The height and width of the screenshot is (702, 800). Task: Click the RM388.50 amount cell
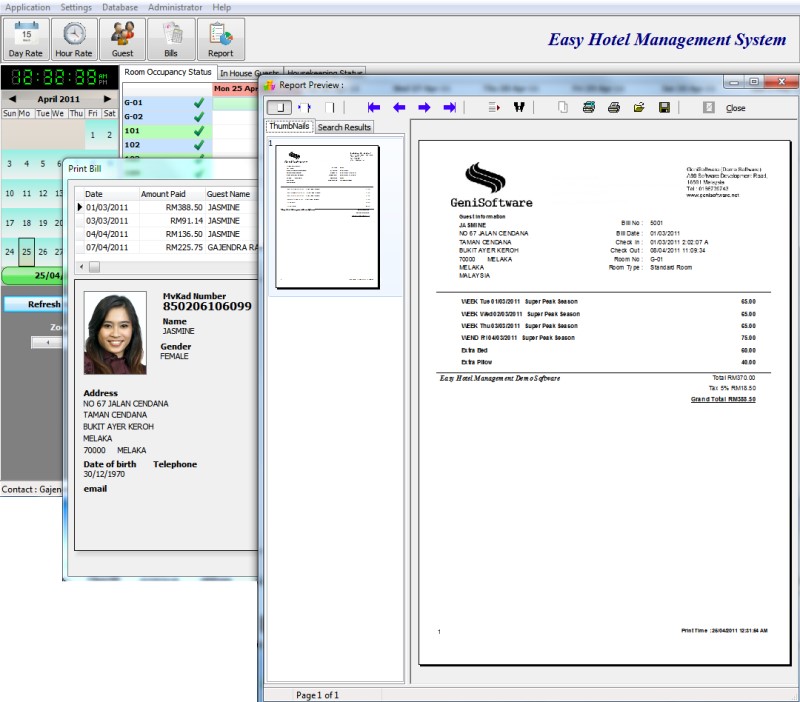click(x=172, y=207)
